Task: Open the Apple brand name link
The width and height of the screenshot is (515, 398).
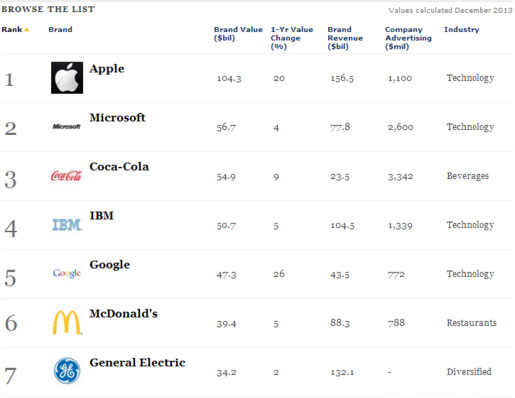Action: coord(107,69)
